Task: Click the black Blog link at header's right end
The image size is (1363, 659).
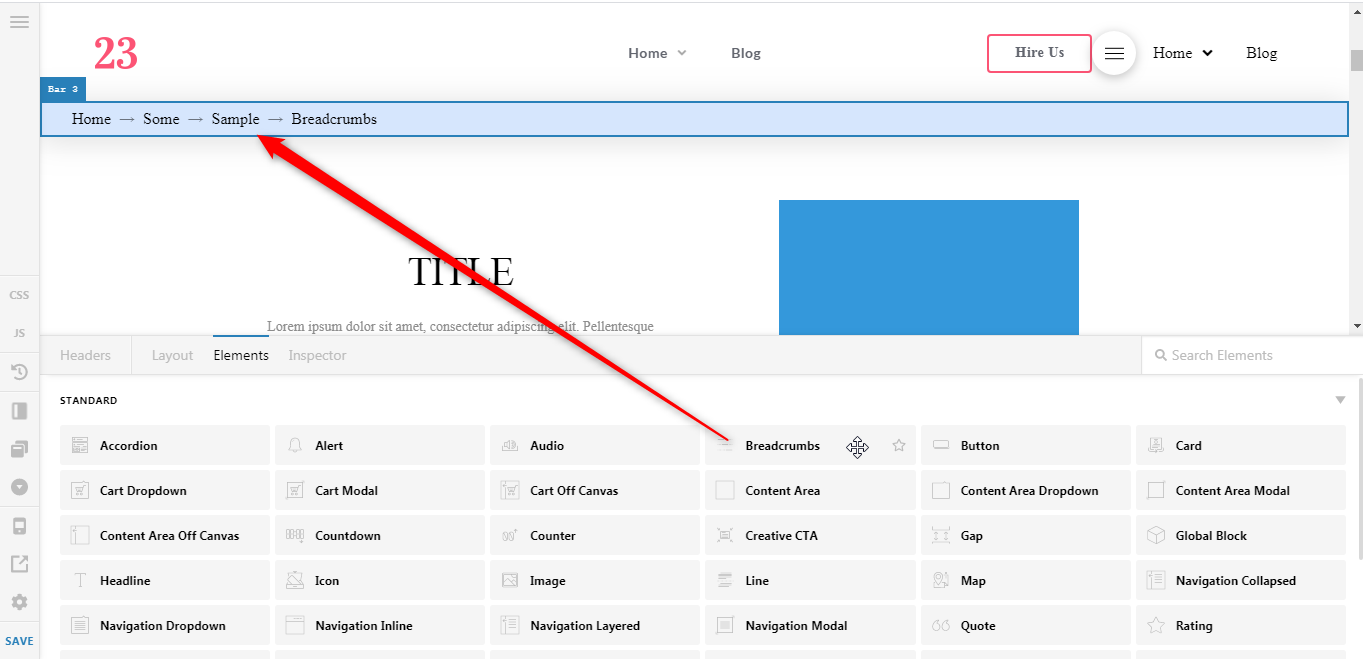Action: pyautogui.click(x=1261, y=53)
